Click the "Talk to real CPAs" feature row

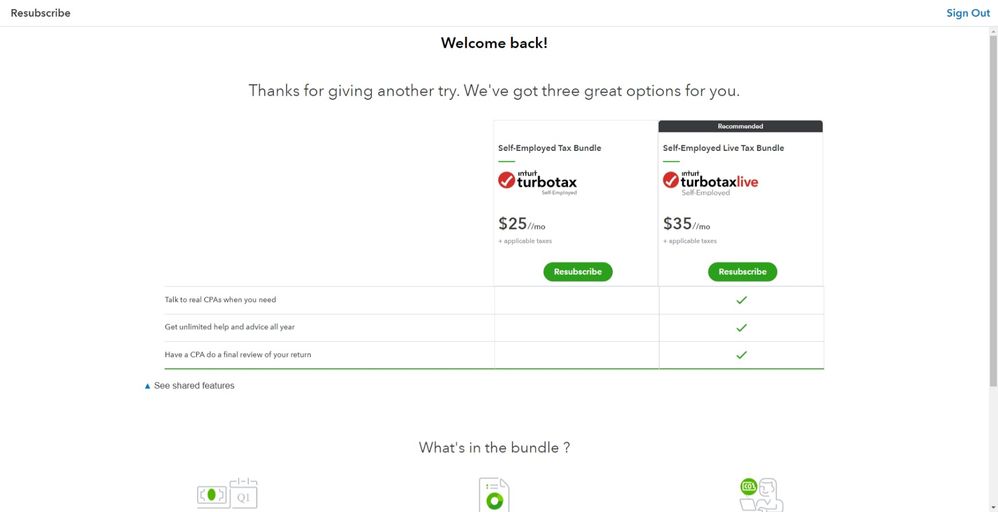[220, 300]
